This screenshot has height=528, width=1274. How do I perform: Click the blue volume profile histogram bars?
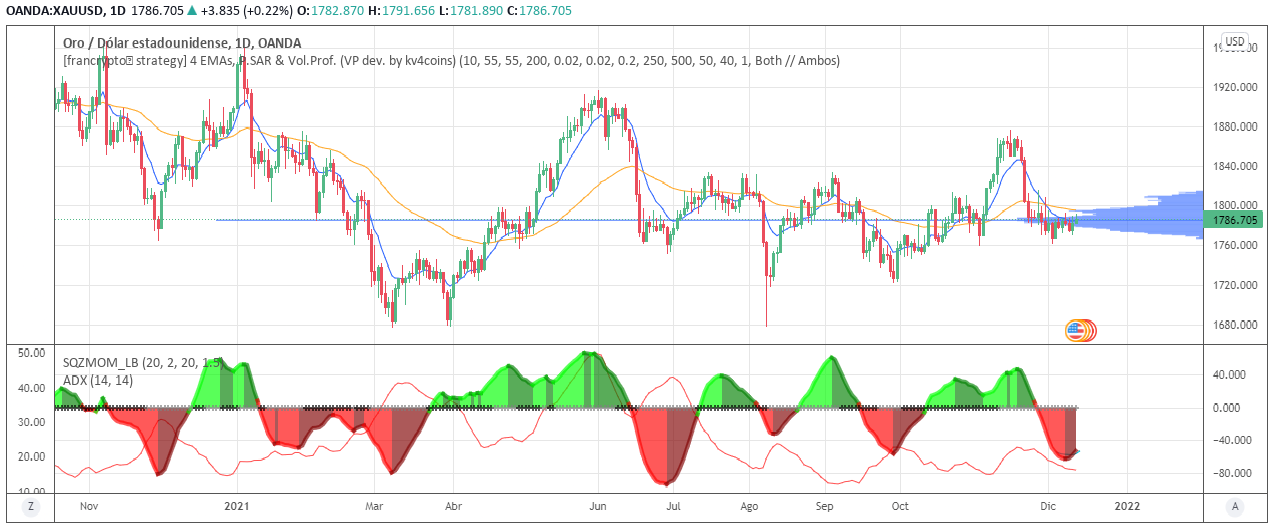click(x=1150, y=215)
